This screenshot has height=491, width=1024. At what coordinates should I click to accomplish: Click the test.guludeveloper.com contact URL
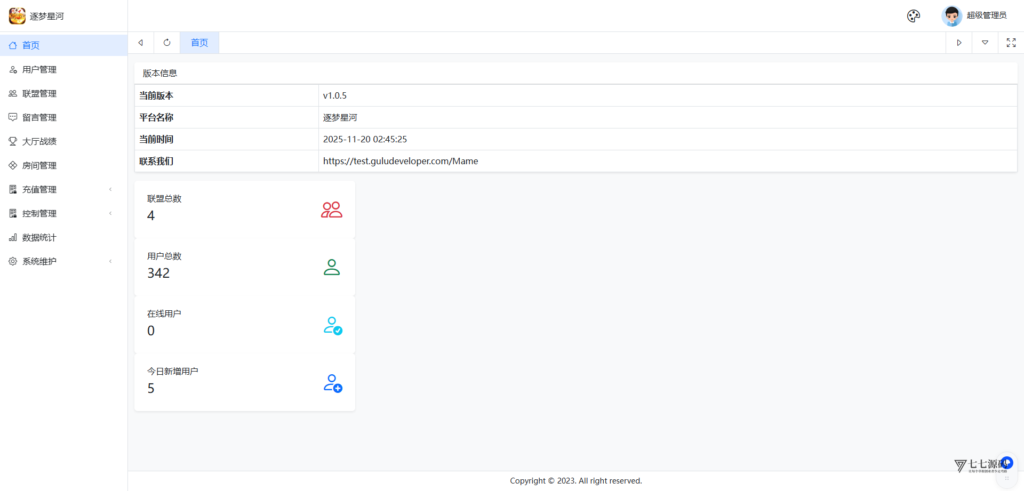click(400, 161)
